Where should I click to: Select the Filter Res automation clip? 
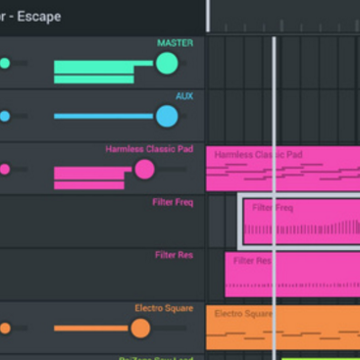pyautogui.click(x=292, y=274)
